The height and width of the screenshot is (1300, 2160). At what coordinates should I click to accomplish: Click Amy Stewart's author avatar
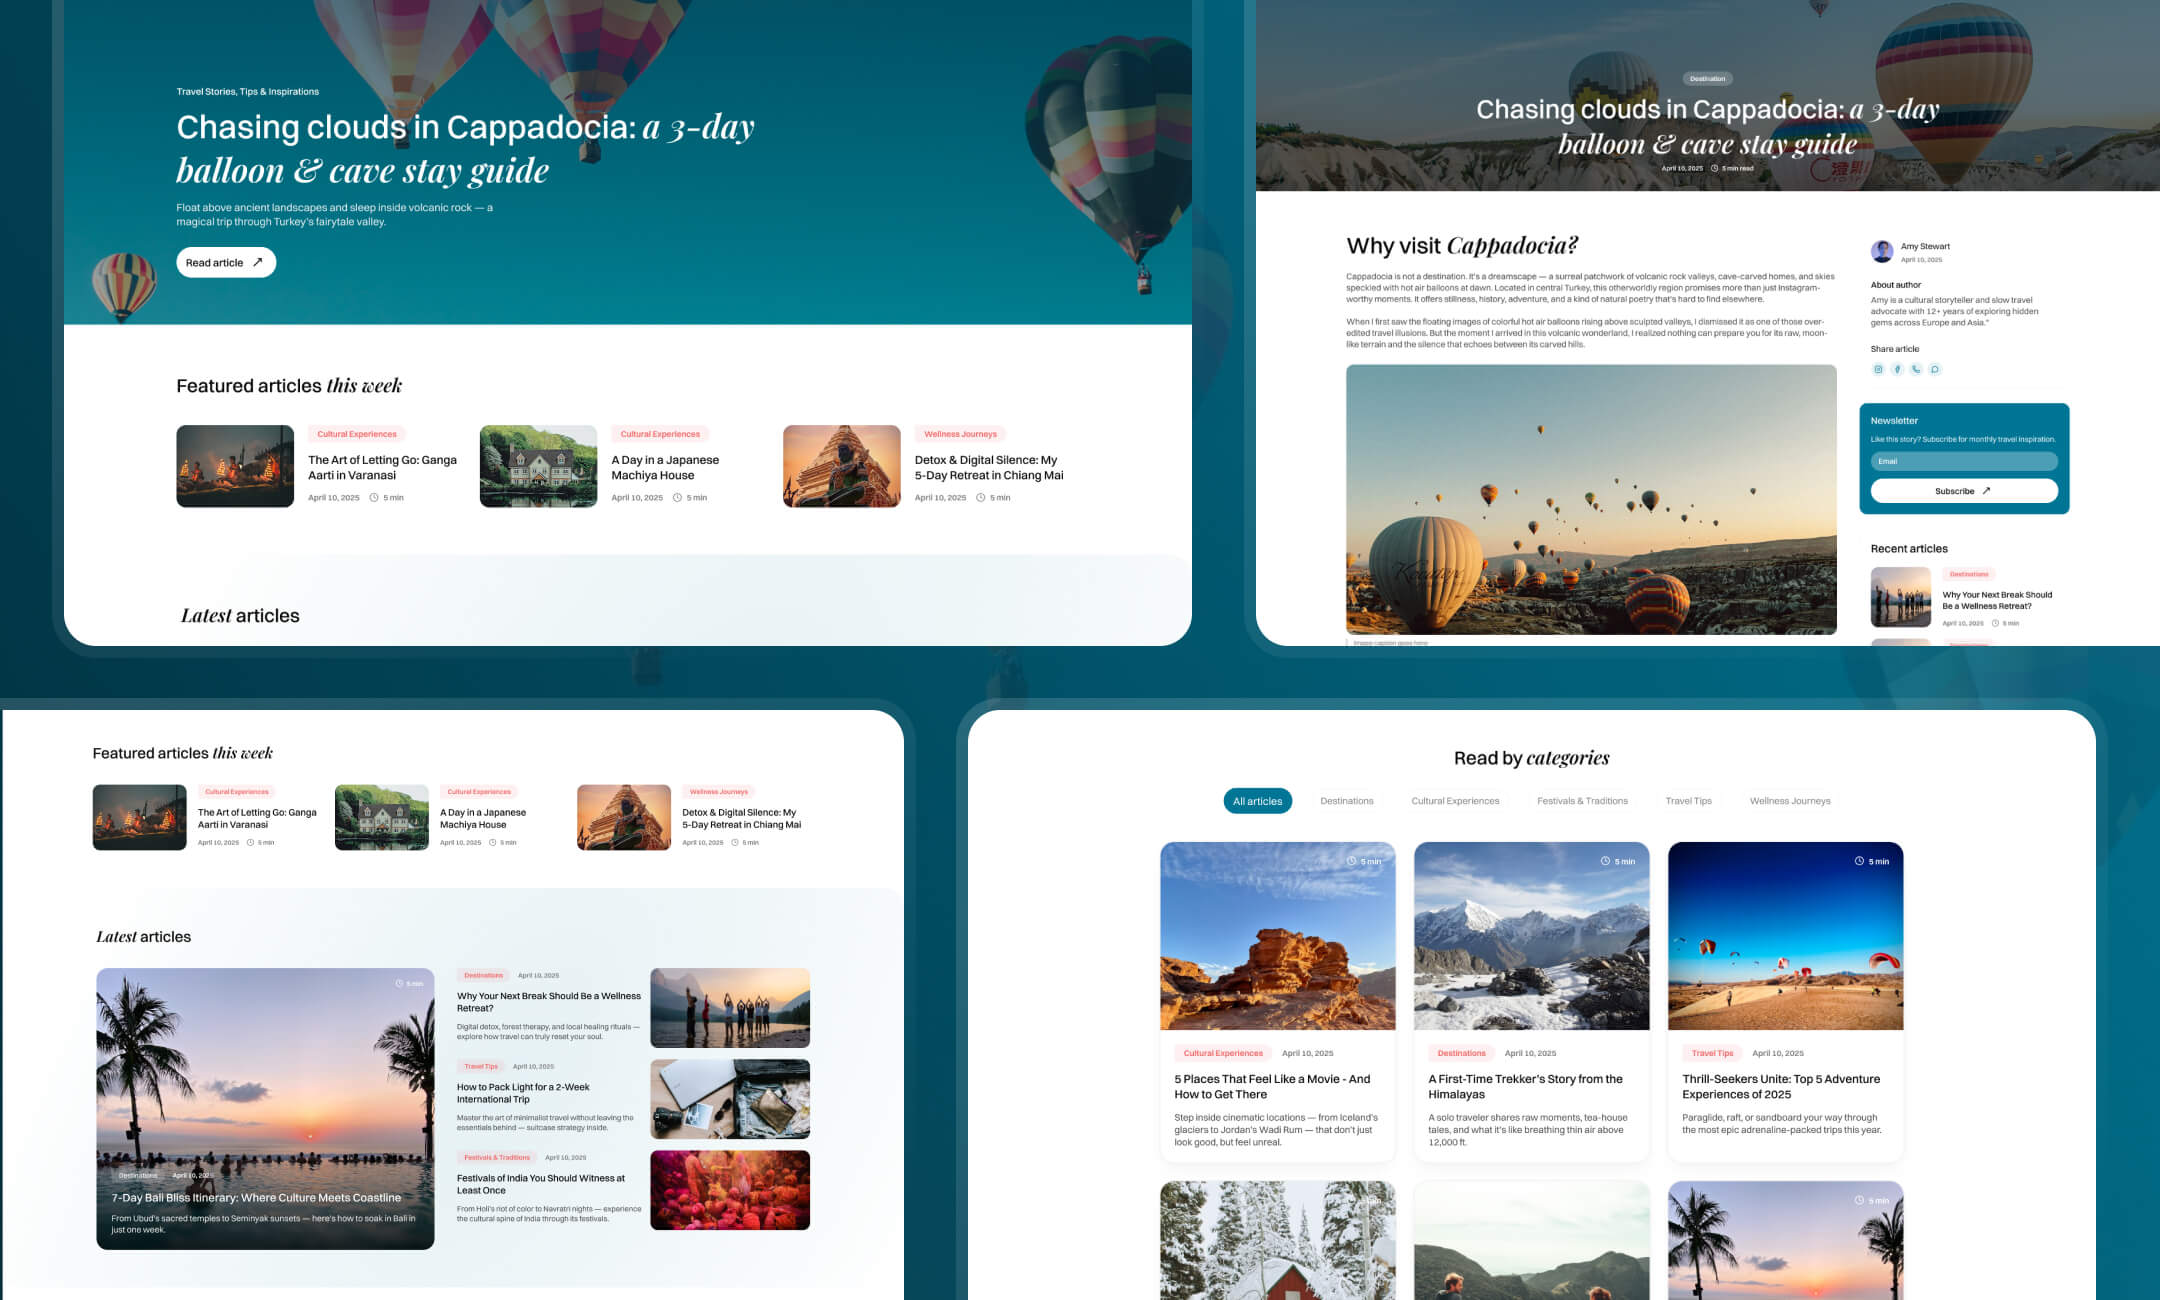tap(1882, 251)
